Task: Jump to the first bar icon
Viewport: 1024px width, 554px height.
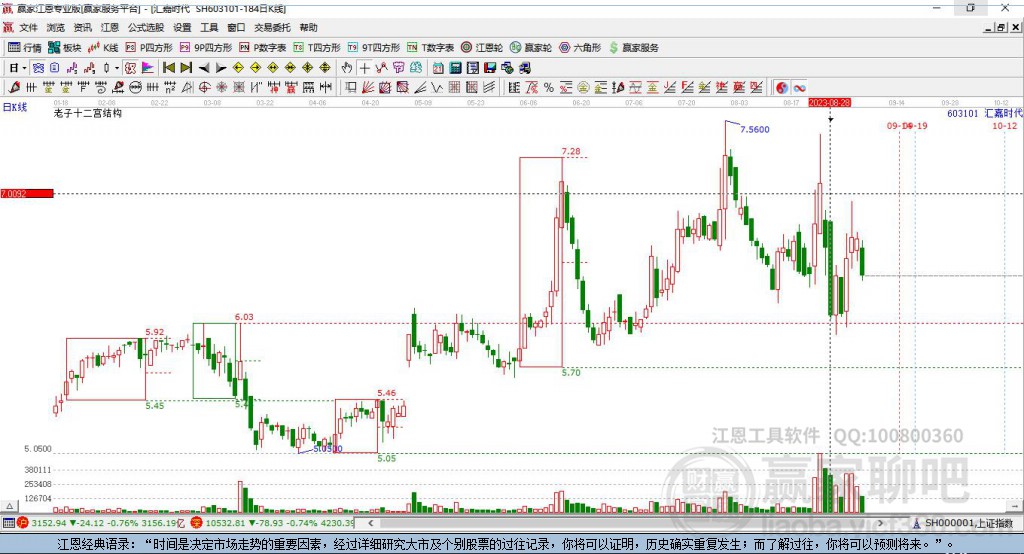Action: [x=168, y=68]
